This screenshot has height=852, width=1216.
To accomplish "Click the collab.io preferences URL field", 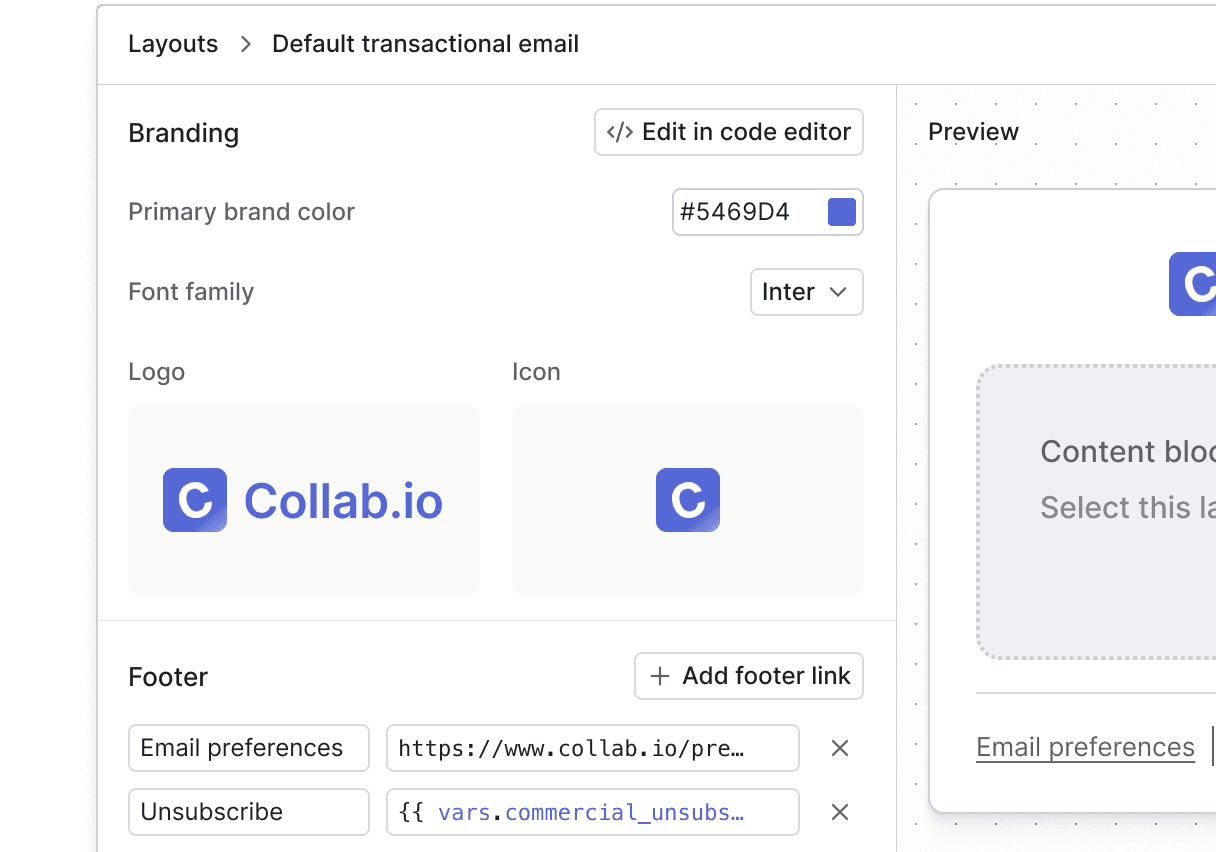I will click(592, 748).
